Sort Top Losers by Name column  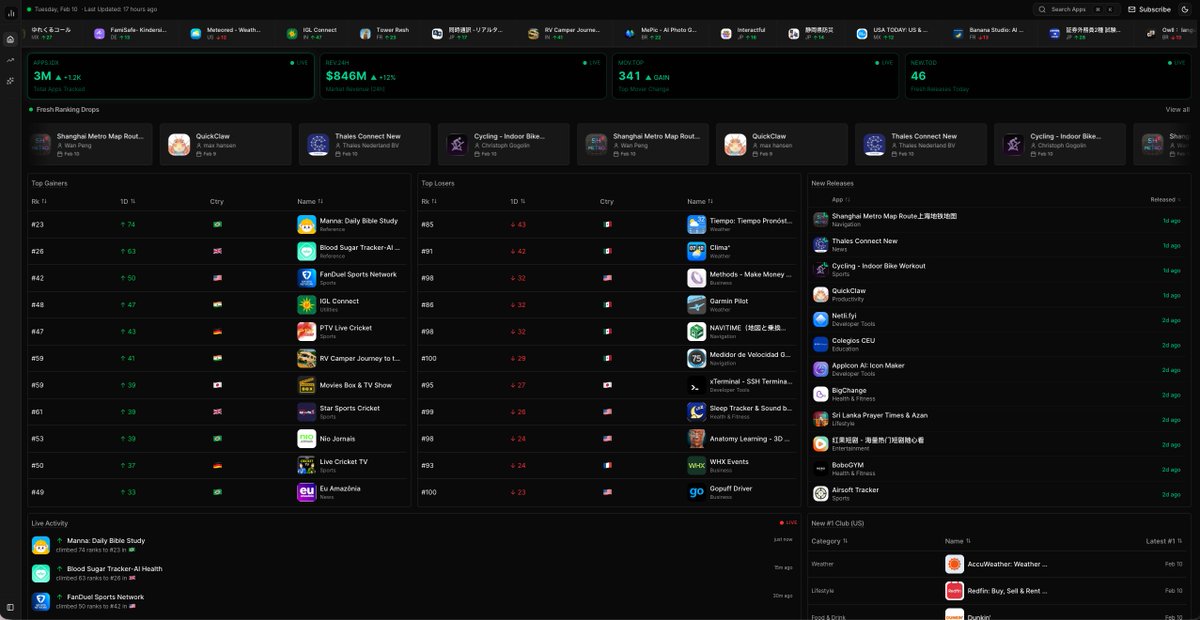point(700,201)
